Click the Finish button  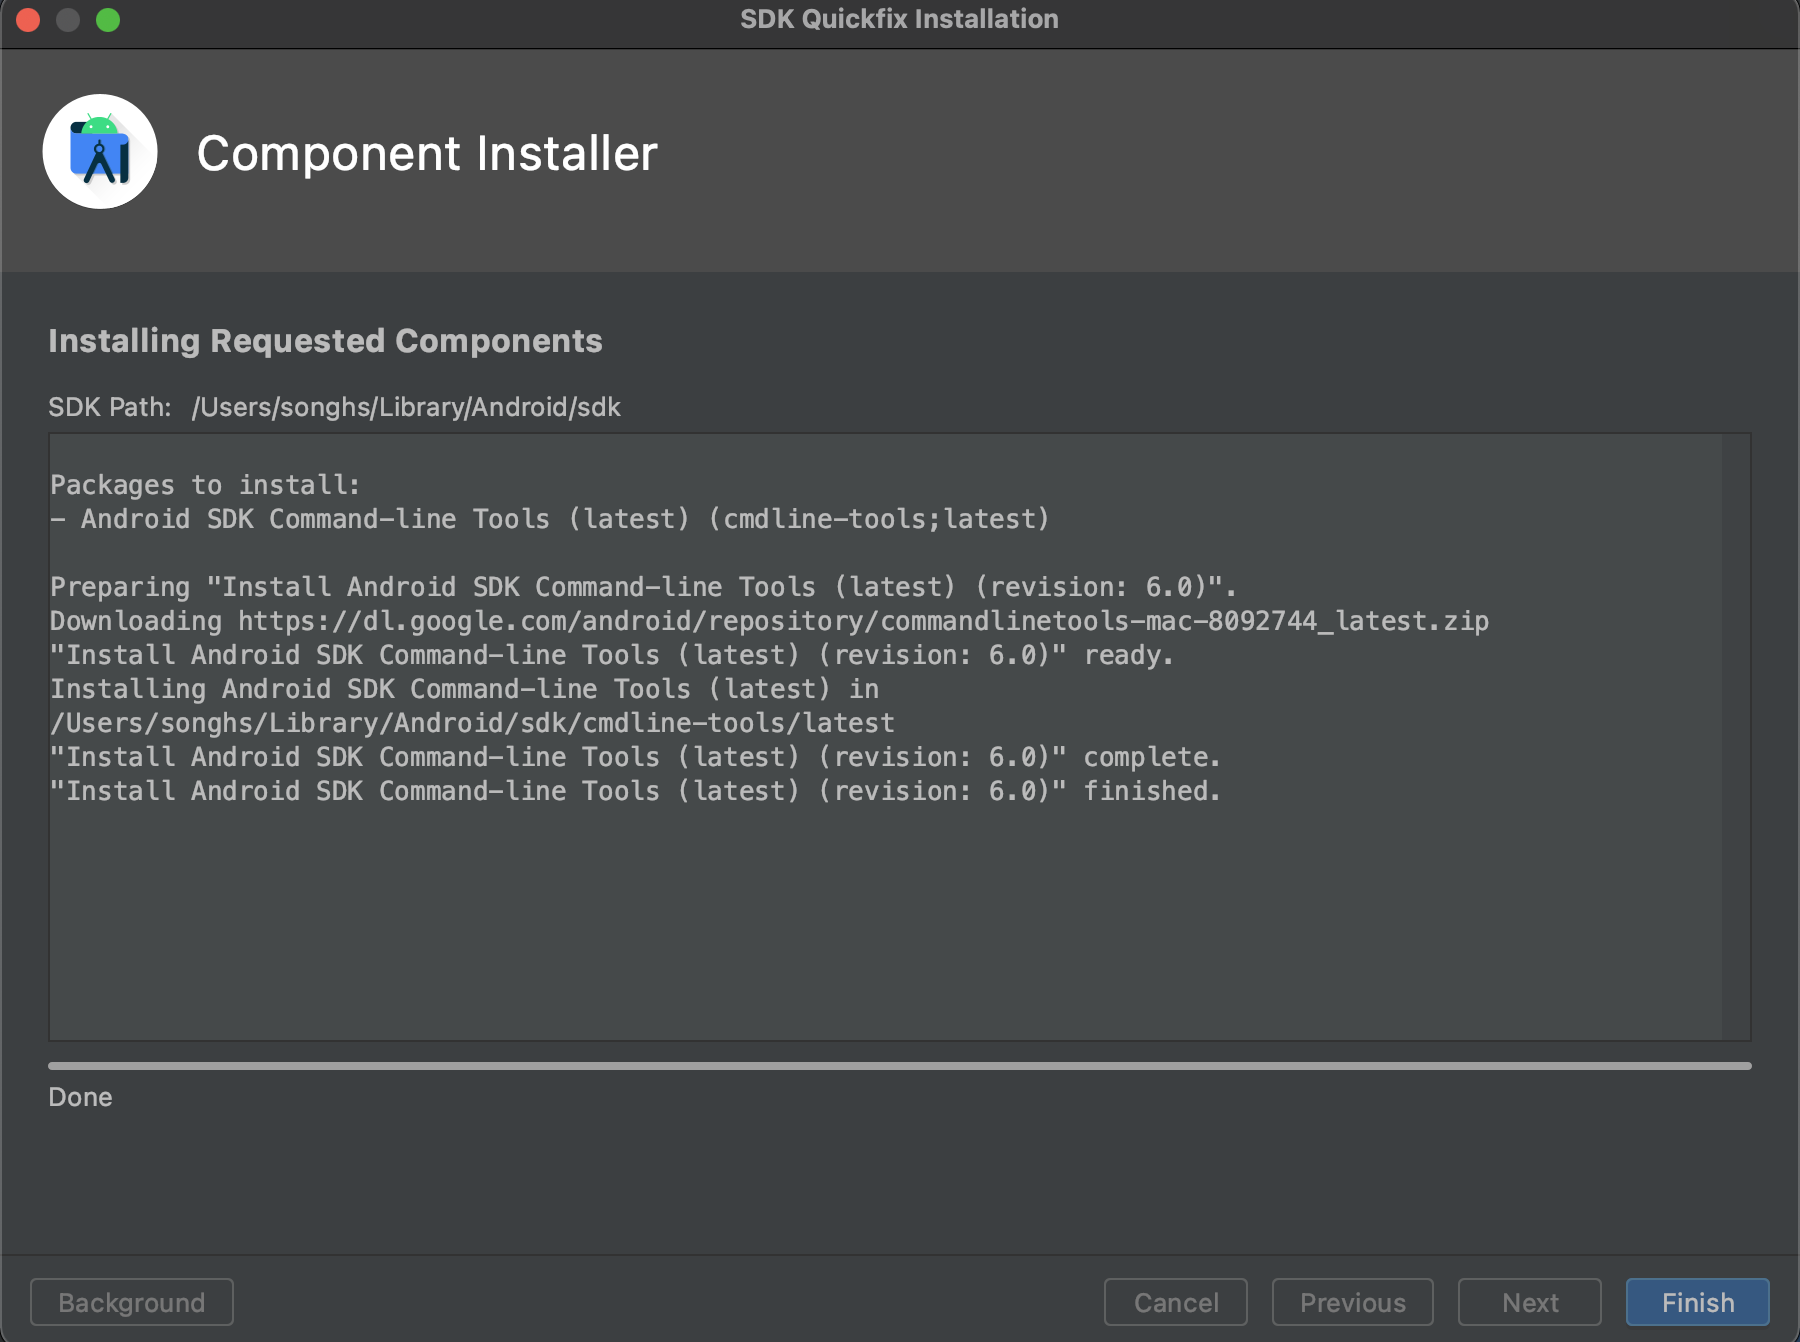pyautogui.click(x=1697, y=1302)
